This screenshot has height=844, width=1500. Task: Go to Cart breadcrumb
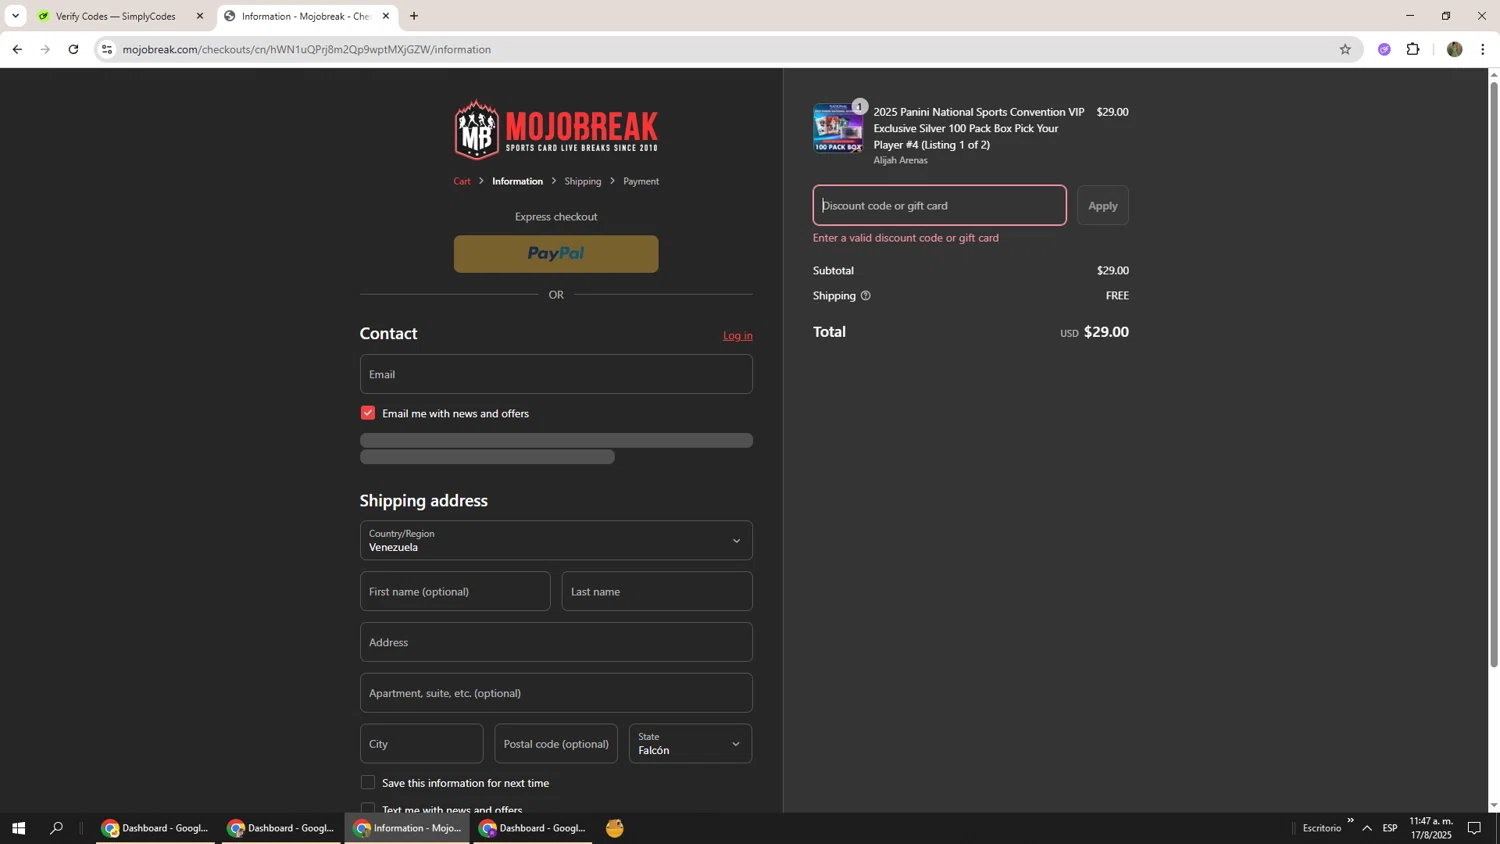click(x=462, y=182)
